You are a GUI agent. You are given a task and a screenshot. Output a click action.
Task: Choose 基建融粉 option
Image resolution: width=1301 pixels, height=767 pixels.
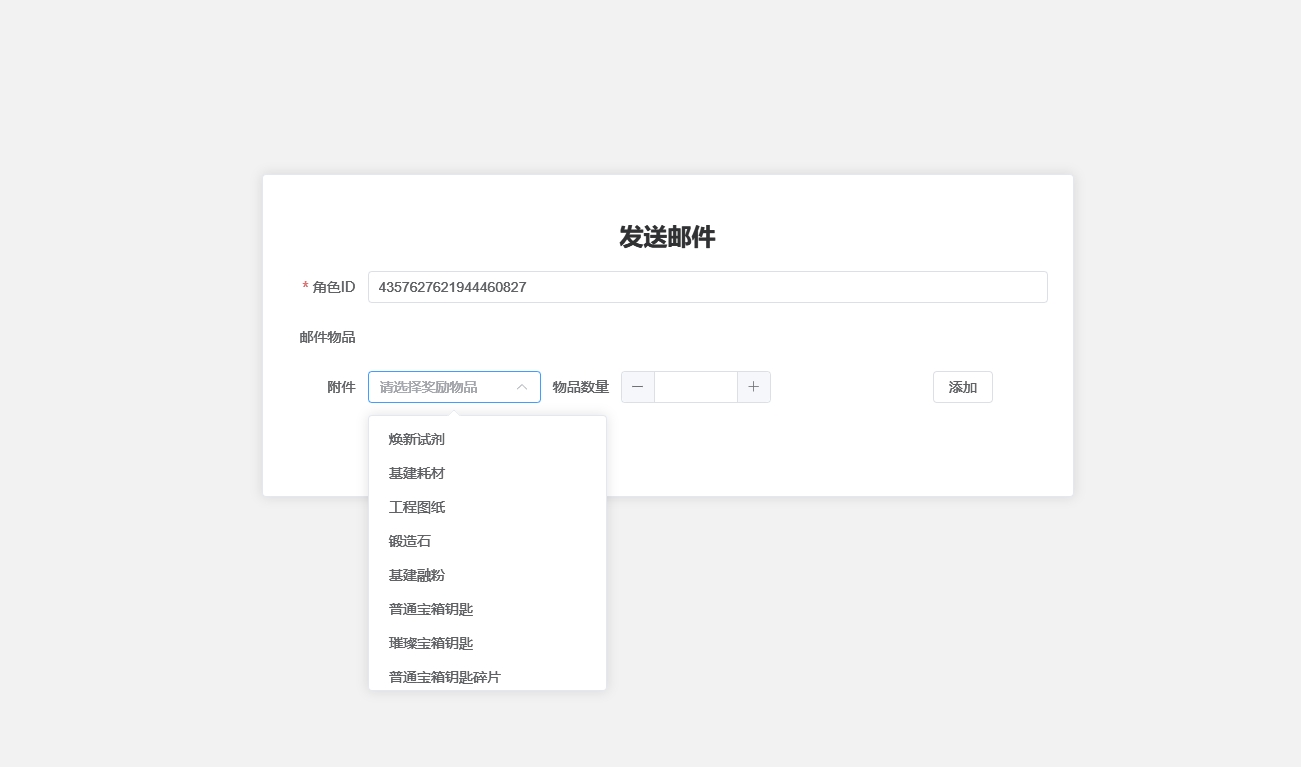pyautogui.click(x=487, y=575)
